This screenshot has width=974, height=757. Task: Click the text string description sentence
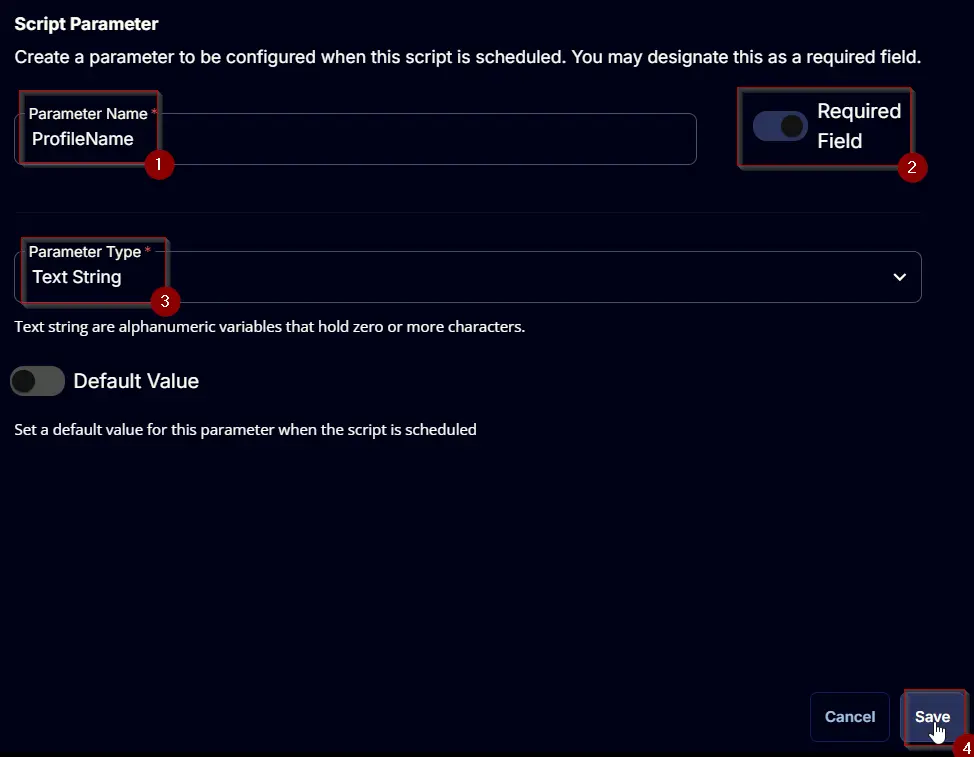point(270,327)
